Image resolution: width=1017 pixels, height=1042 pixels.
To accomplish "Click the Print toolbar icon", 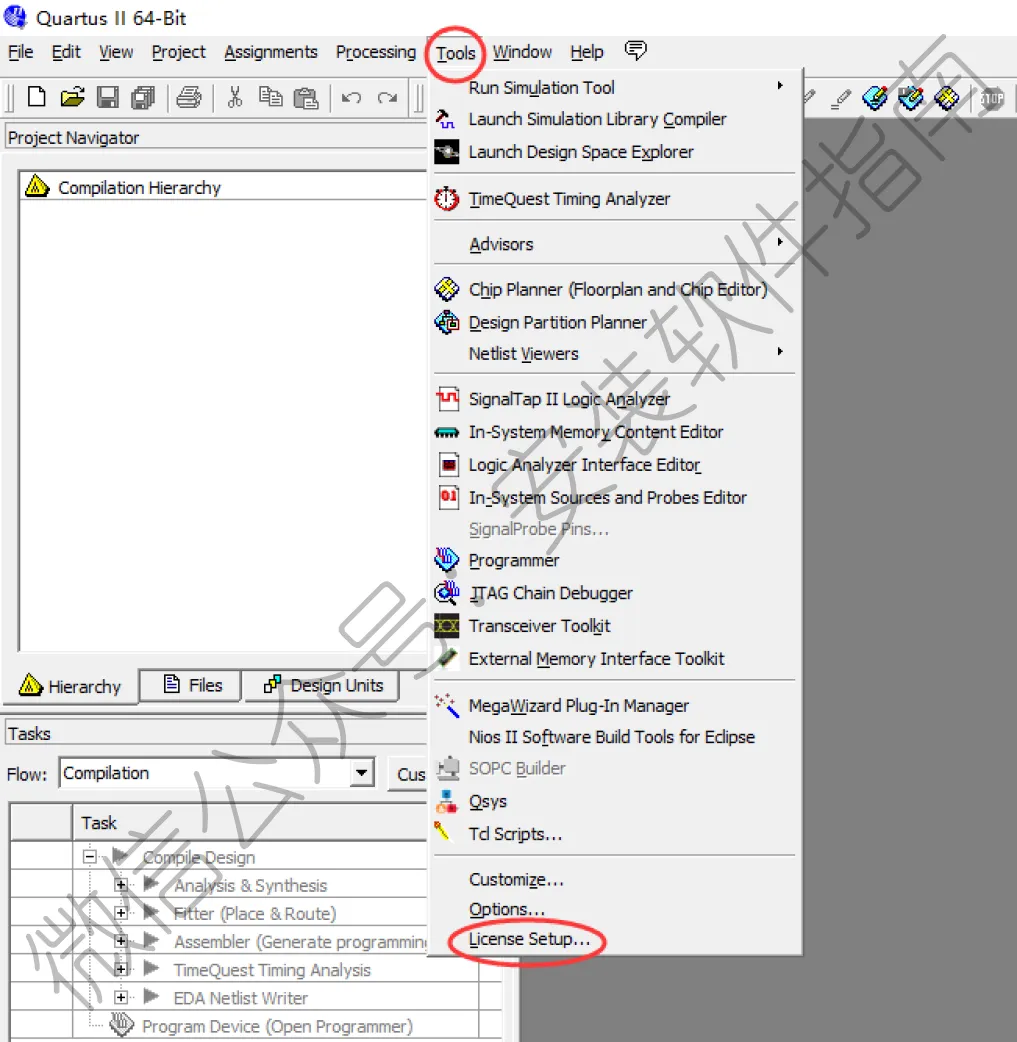I will pyautogui.click(x=189, y=98).
